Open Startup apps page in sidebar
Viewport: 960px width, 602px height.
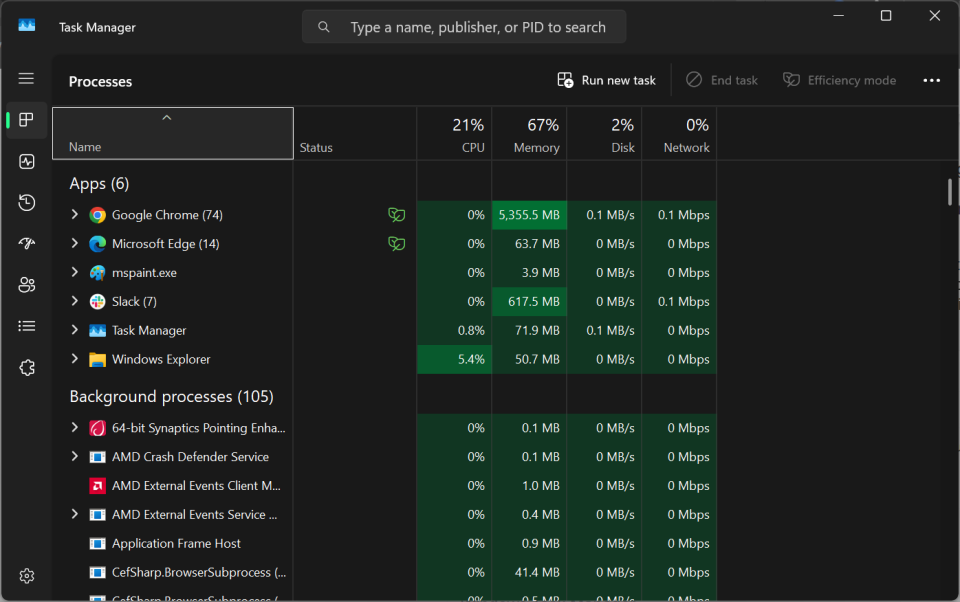[27, 244]
